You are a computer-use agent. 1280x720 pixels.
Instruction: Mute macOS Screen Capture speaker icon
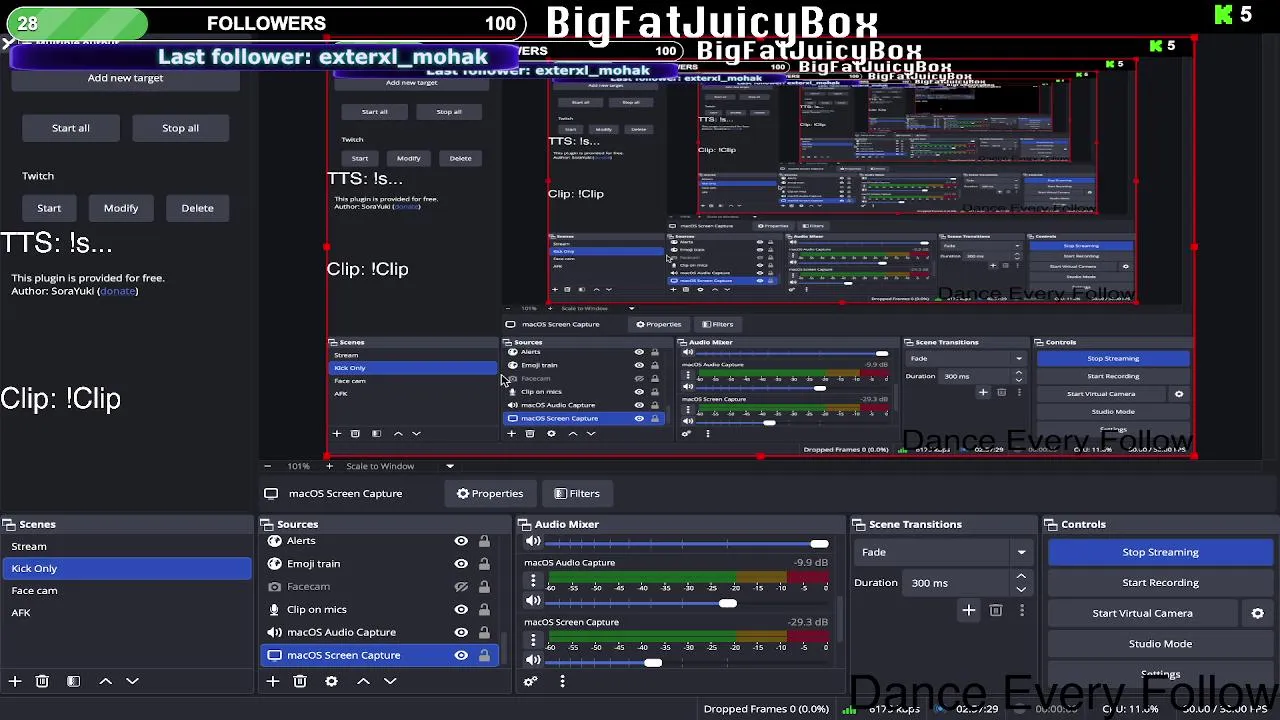tap(533, 660)
